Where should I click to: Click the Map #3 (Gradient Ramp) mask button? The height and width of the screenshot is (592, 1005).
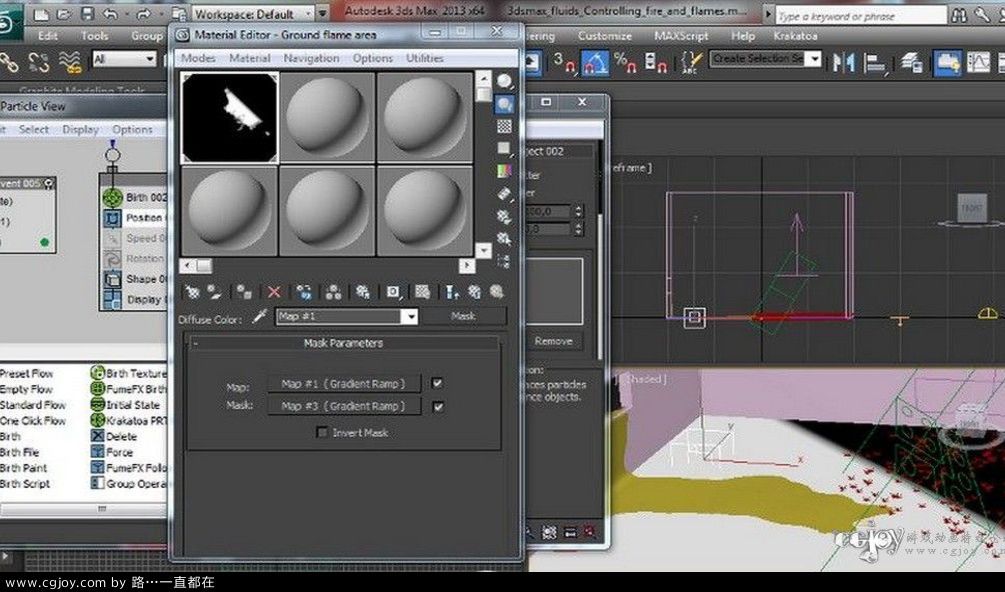344,406
